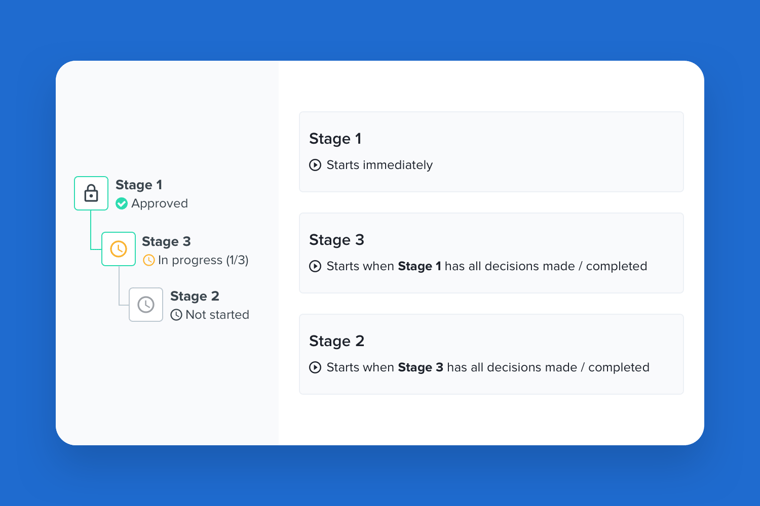The height and width of the screenshot is (506, 760).
Task: Click the small Not started clock icon
Action: point(176,315)
